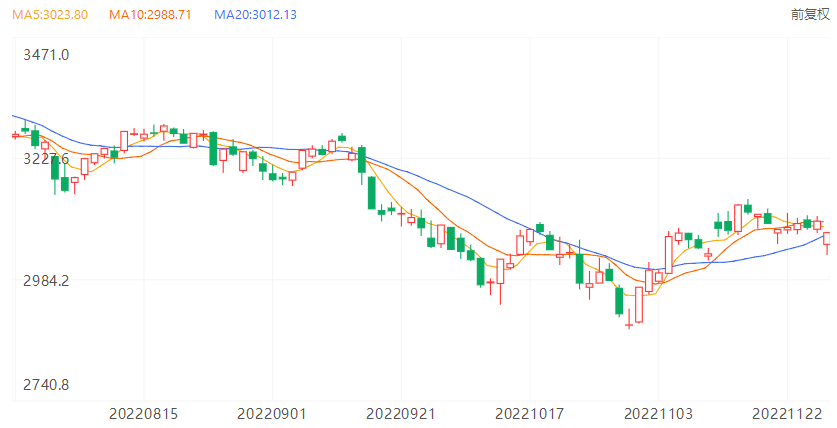The image size is (837, 428).
Task: Select the 20220901 date marker
Action: (271, 412)
